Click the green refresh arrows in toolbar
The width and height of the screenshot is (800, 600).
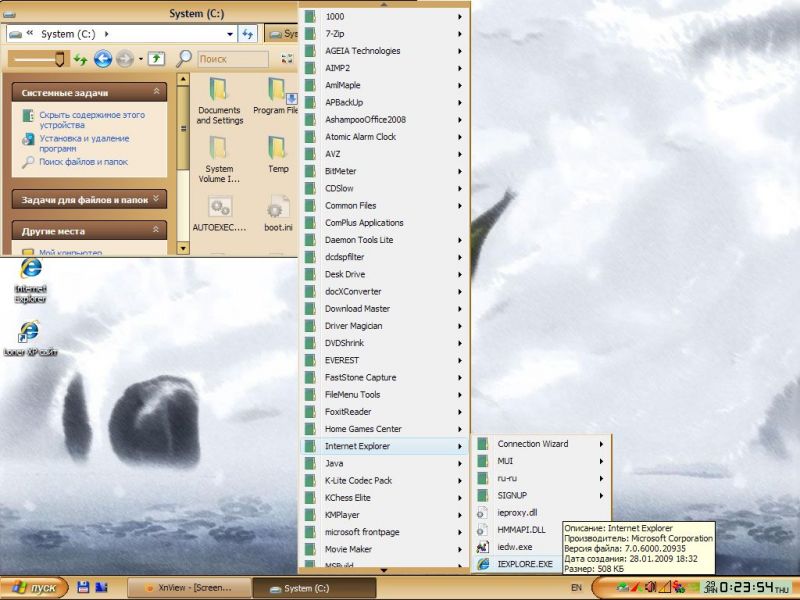(x=80, y=59)
